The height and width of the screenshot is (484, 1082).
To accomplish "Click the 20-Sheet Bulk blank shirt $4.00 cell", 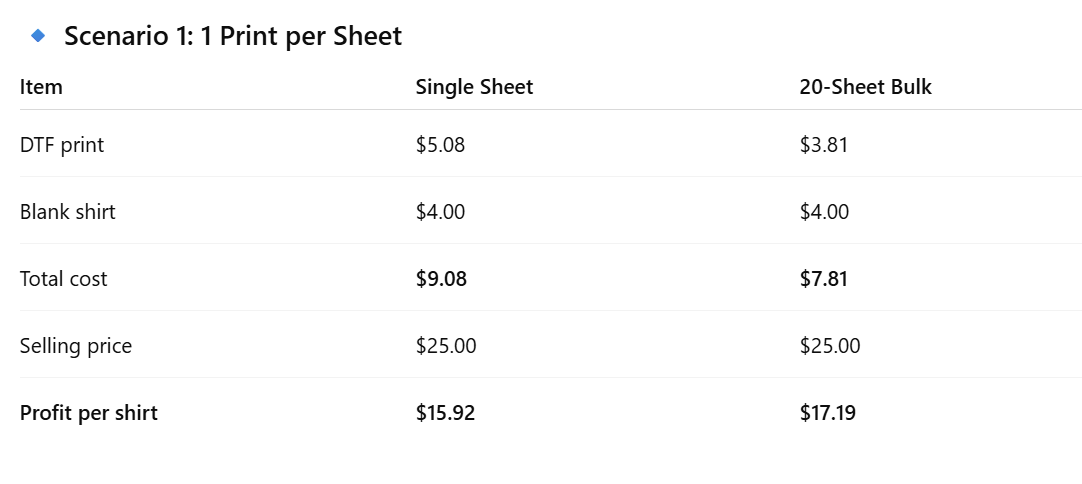I will click(x=824, y=212).
